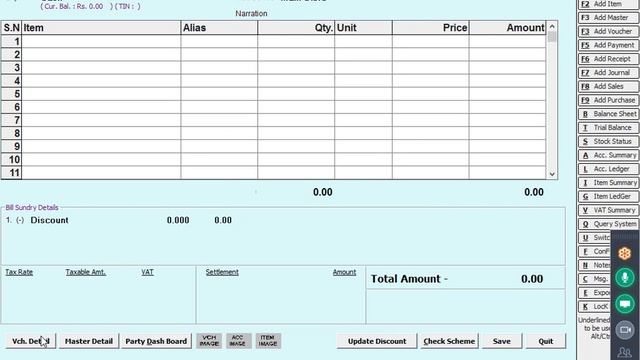Image resolution: width=640 pixels, height=360 pixels.
Task: Click Narration label
Action: point(251,13)
